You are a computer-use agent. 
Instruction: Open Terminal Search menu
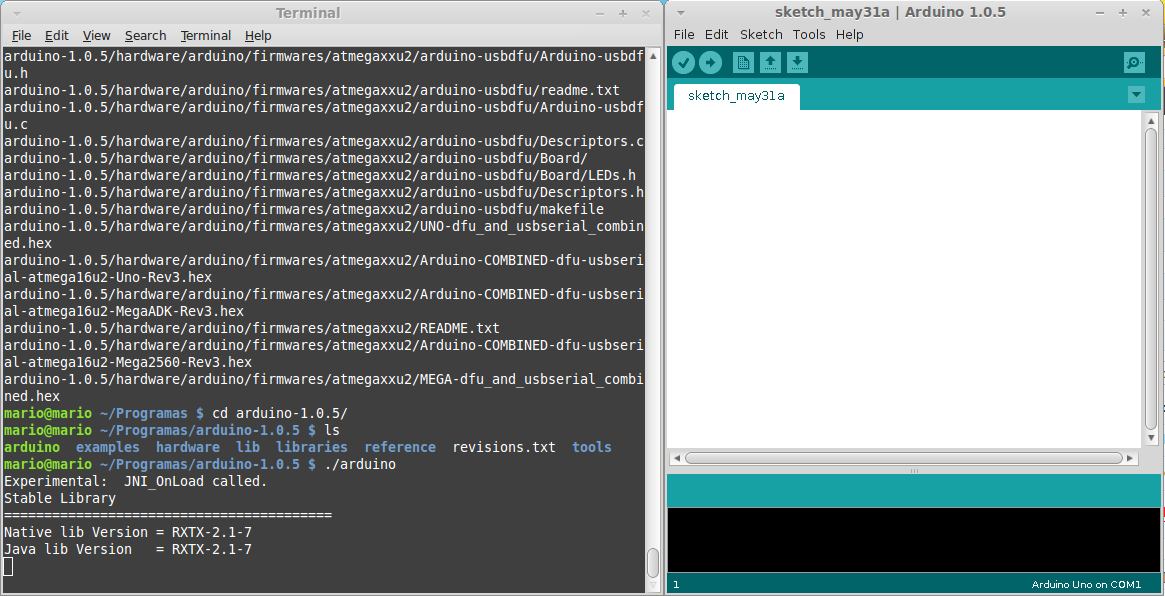click(x=145, y=35)
